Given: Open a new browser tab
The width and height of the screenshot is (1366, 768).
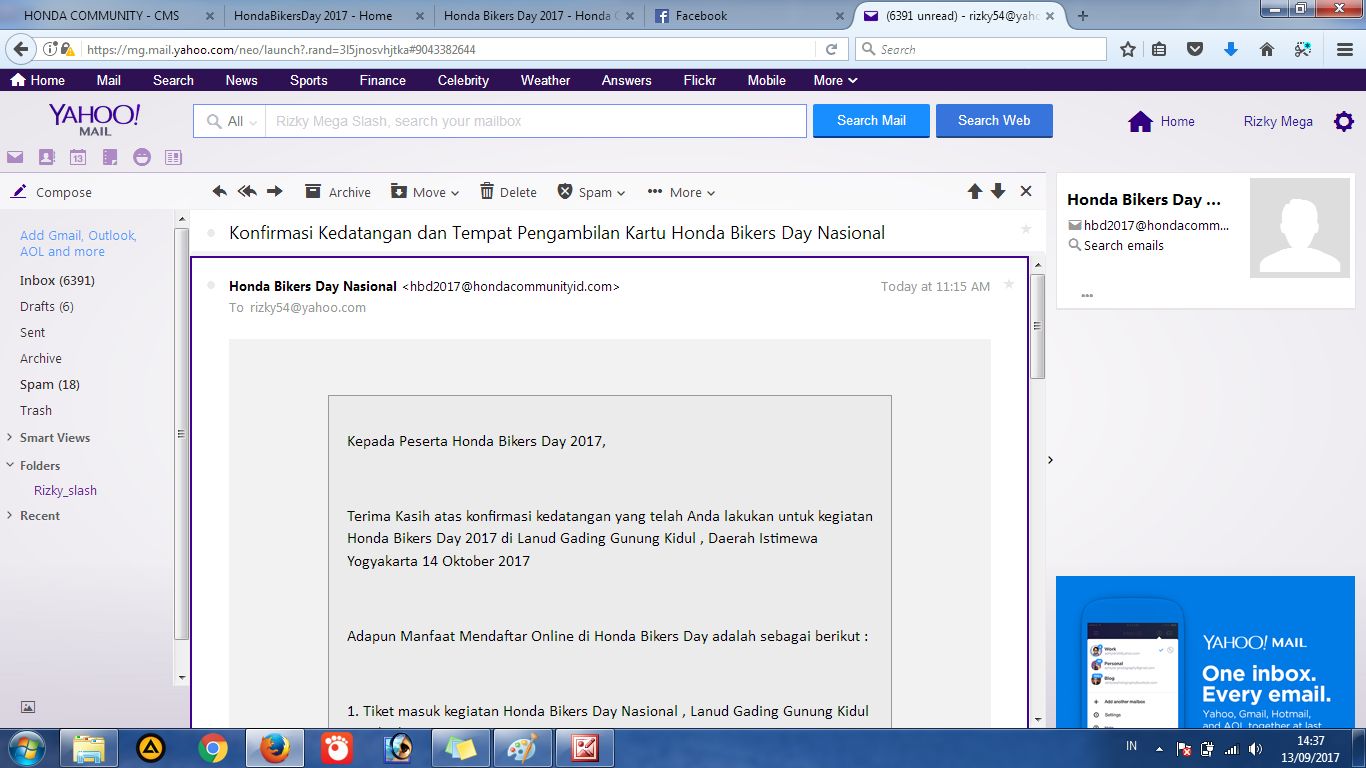Looking at the screenshot, I should pyautogui.click(x=1083, y=16).
